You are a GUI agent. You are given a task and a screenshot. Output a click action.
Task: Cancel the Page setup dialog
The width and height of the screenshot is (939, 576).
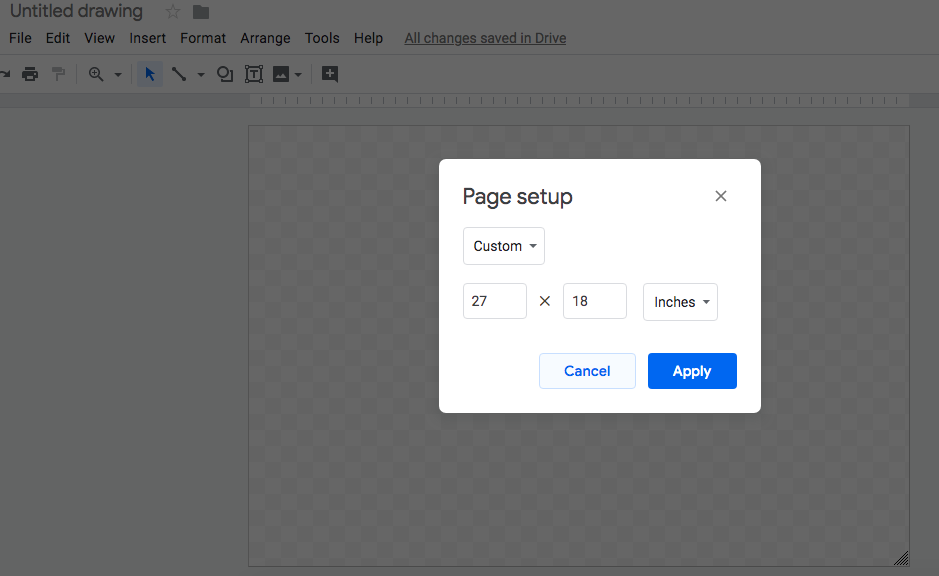click(x=587, y=371)
